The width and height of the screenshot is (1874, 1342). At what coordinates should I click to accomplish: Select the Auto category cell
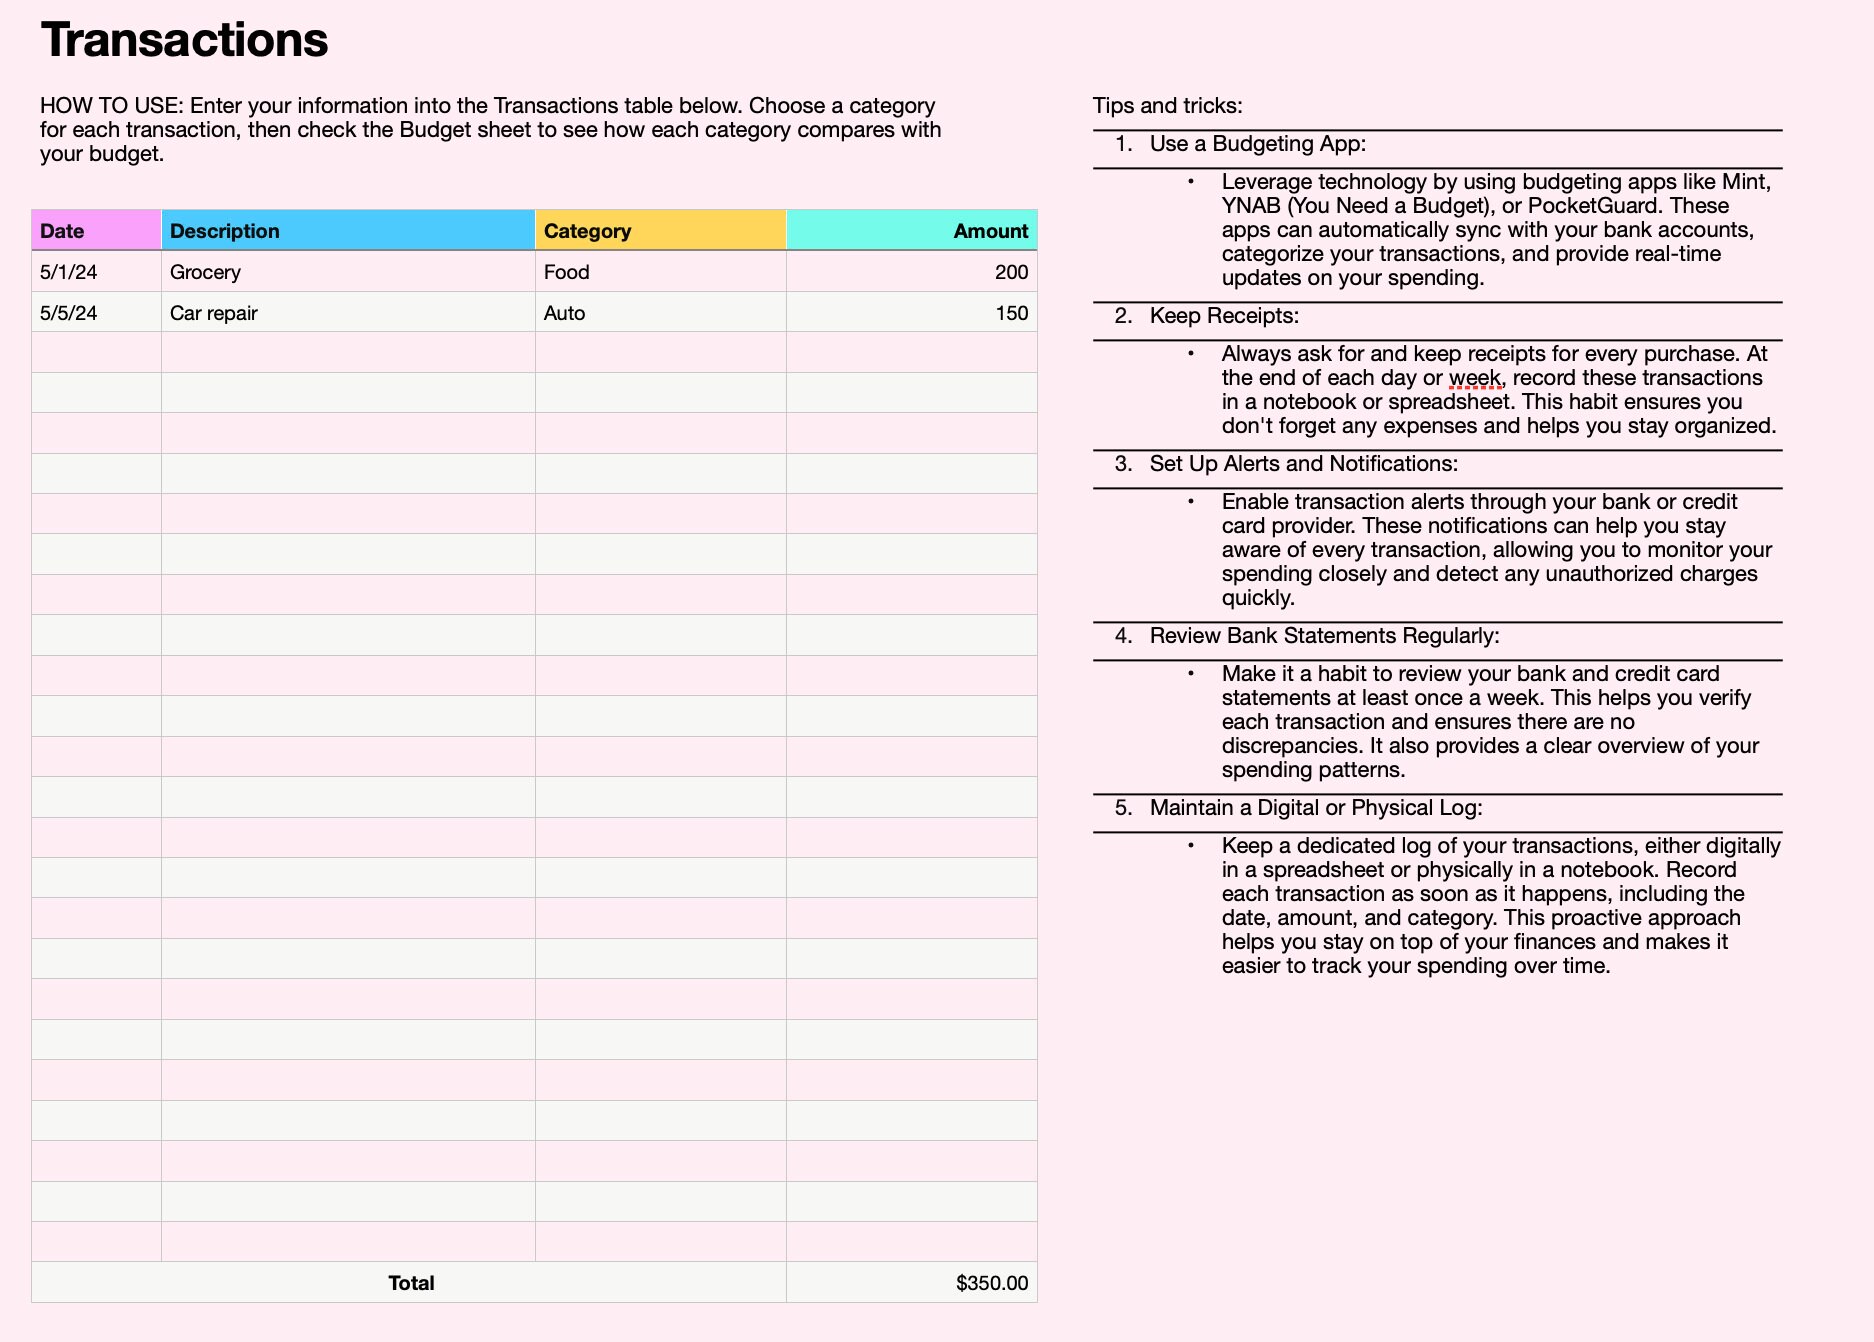click(563, 312)
